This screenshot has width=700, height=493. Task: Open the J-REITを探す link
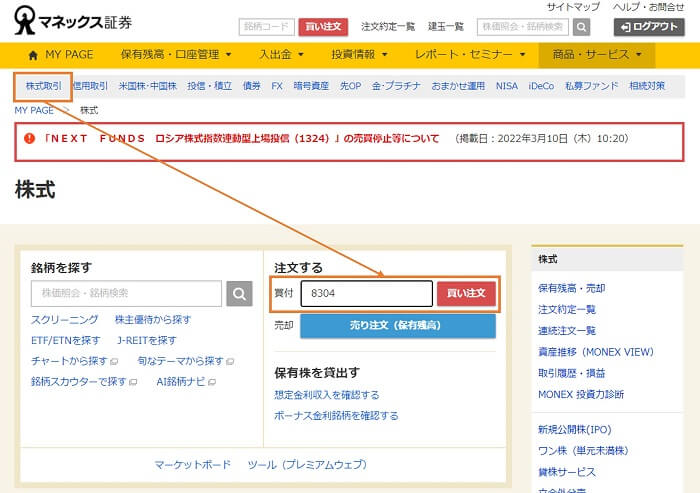tap(146, 341)
